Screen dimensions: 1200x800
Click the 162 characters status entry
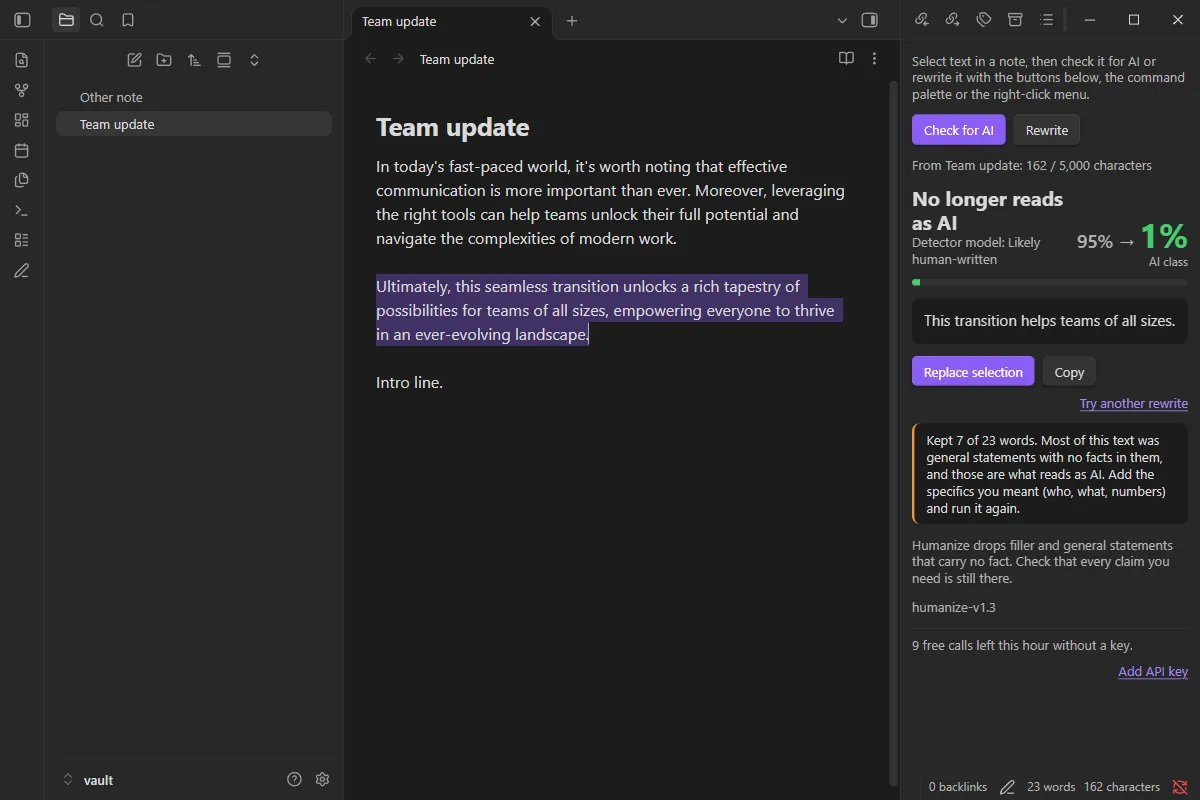(x=1122, y=787)
